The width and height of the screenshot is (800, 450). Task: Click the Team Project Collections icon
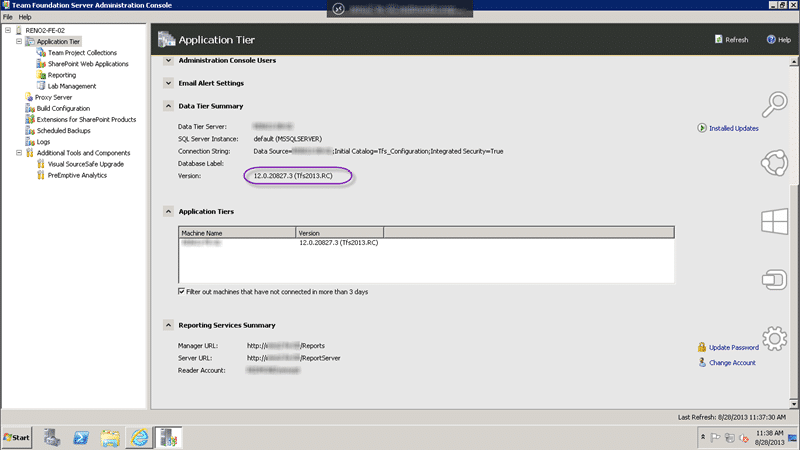coord(41,53)
